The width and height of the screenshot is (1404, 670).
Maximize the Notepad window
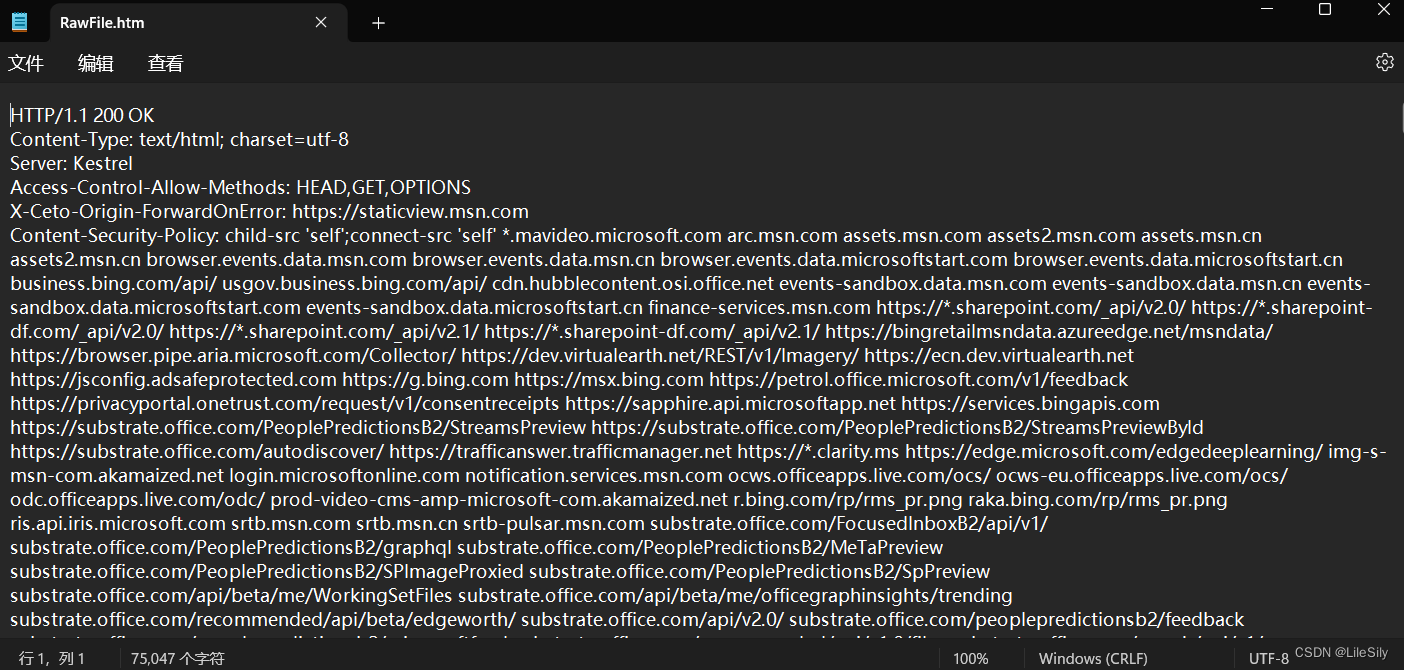click(x=1325, y=9)
